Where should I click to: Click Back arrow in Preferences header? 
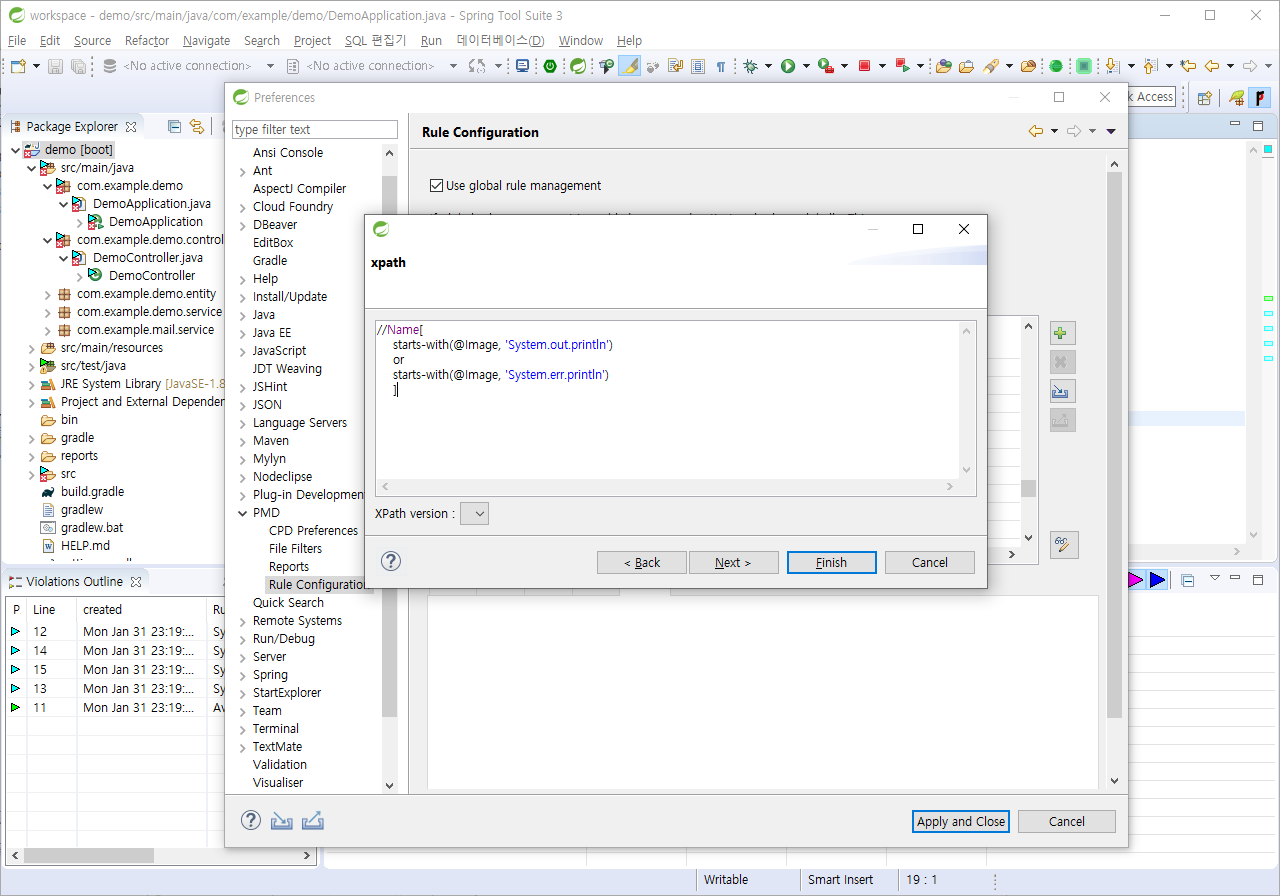[x=1036, y=131]
